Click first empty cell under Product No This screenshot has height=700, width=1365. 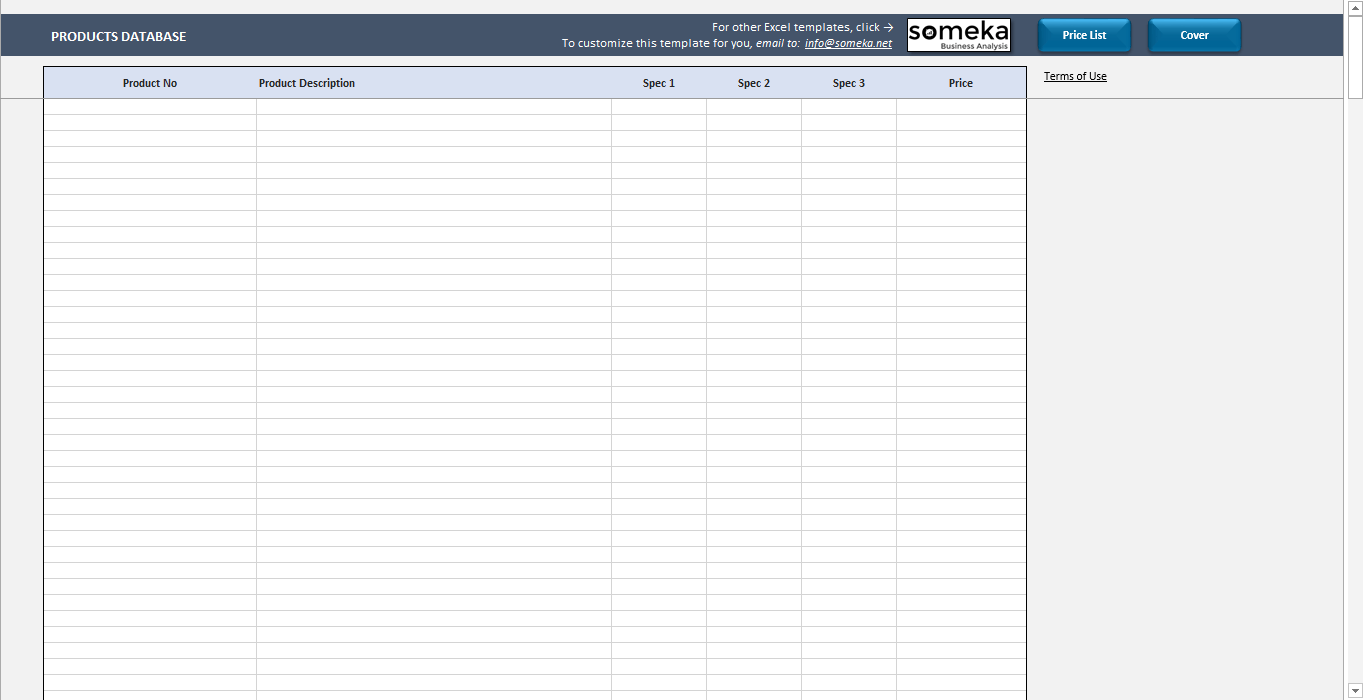click(150, 107)
